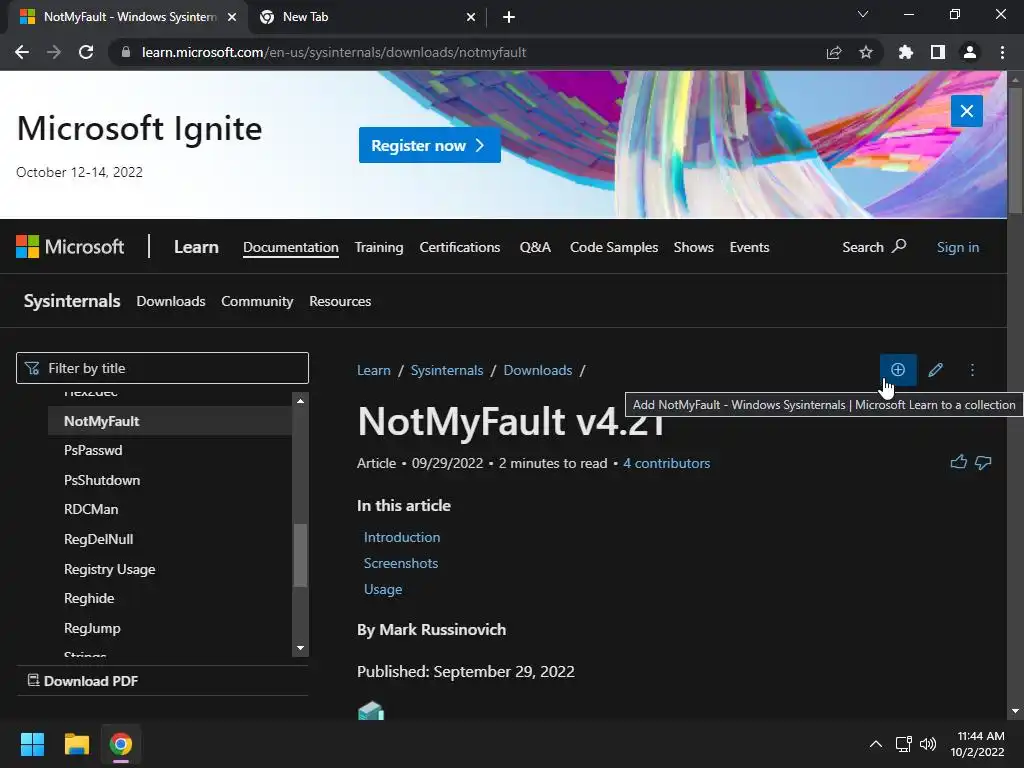Click the site lock icon in address bar

tap(126, 52)
